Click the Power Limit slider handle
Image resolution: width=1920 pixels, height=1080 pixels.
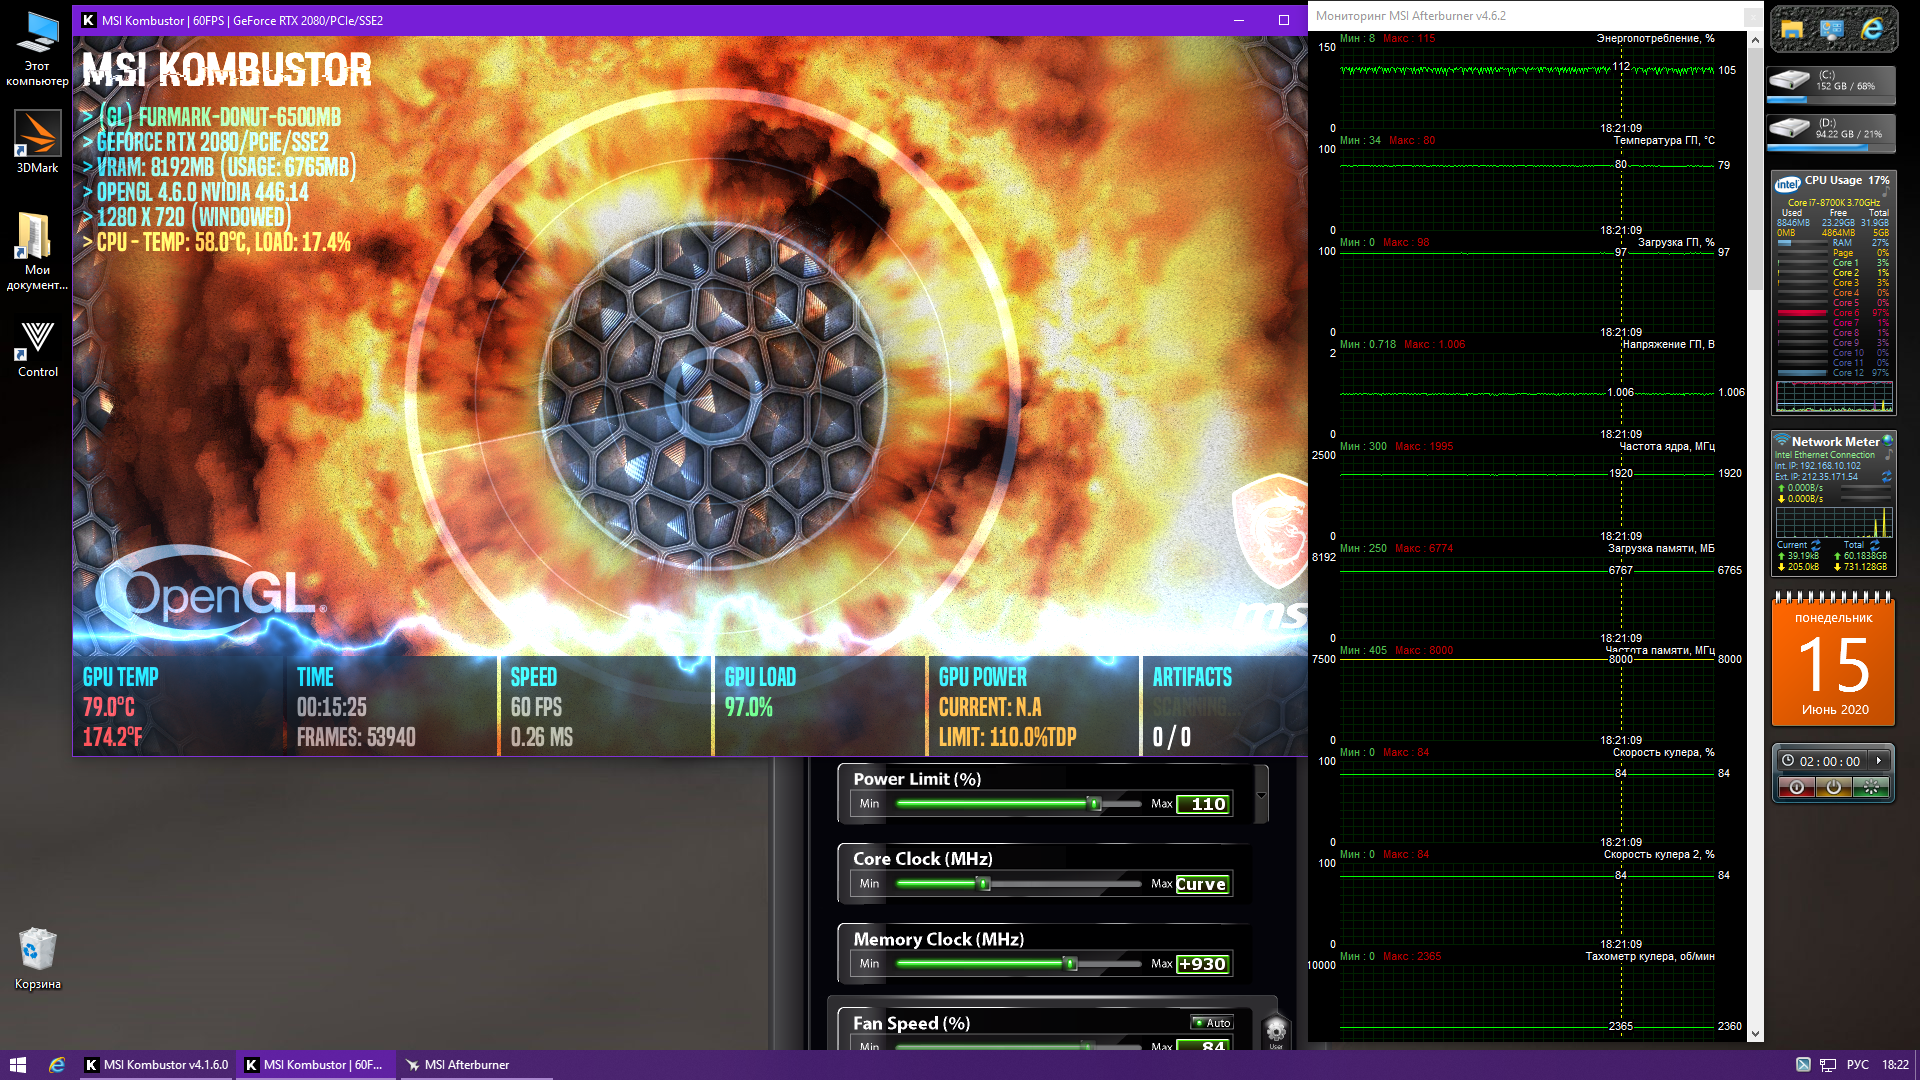click(1094, 804)
